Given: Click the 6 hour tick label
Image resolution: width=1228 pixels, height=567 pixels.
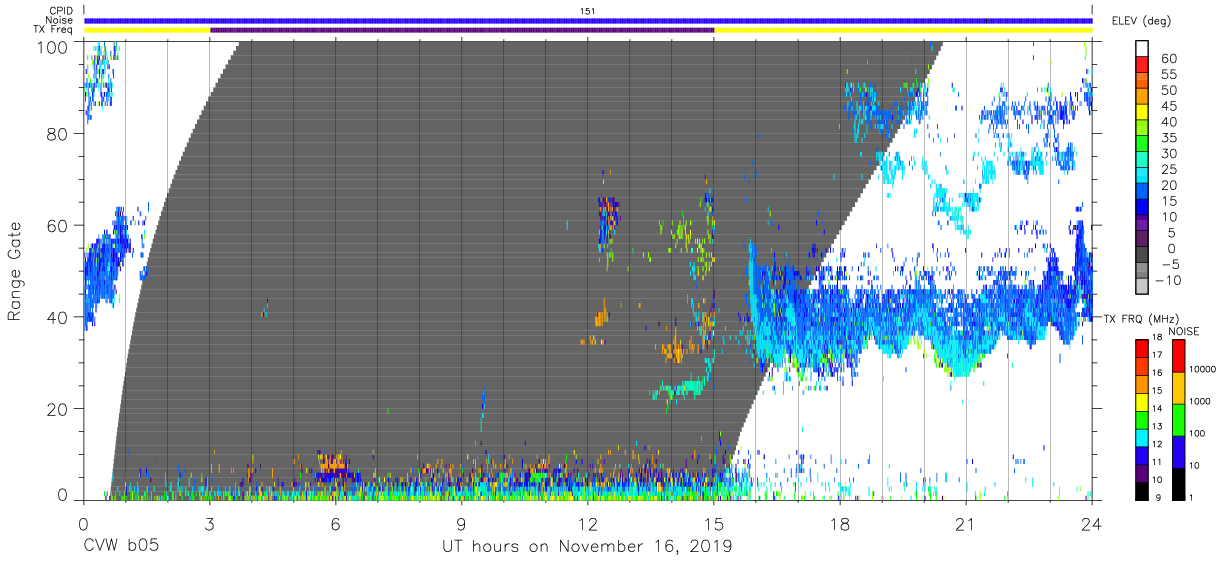Looking at the screenshot, I should [335, 522].
